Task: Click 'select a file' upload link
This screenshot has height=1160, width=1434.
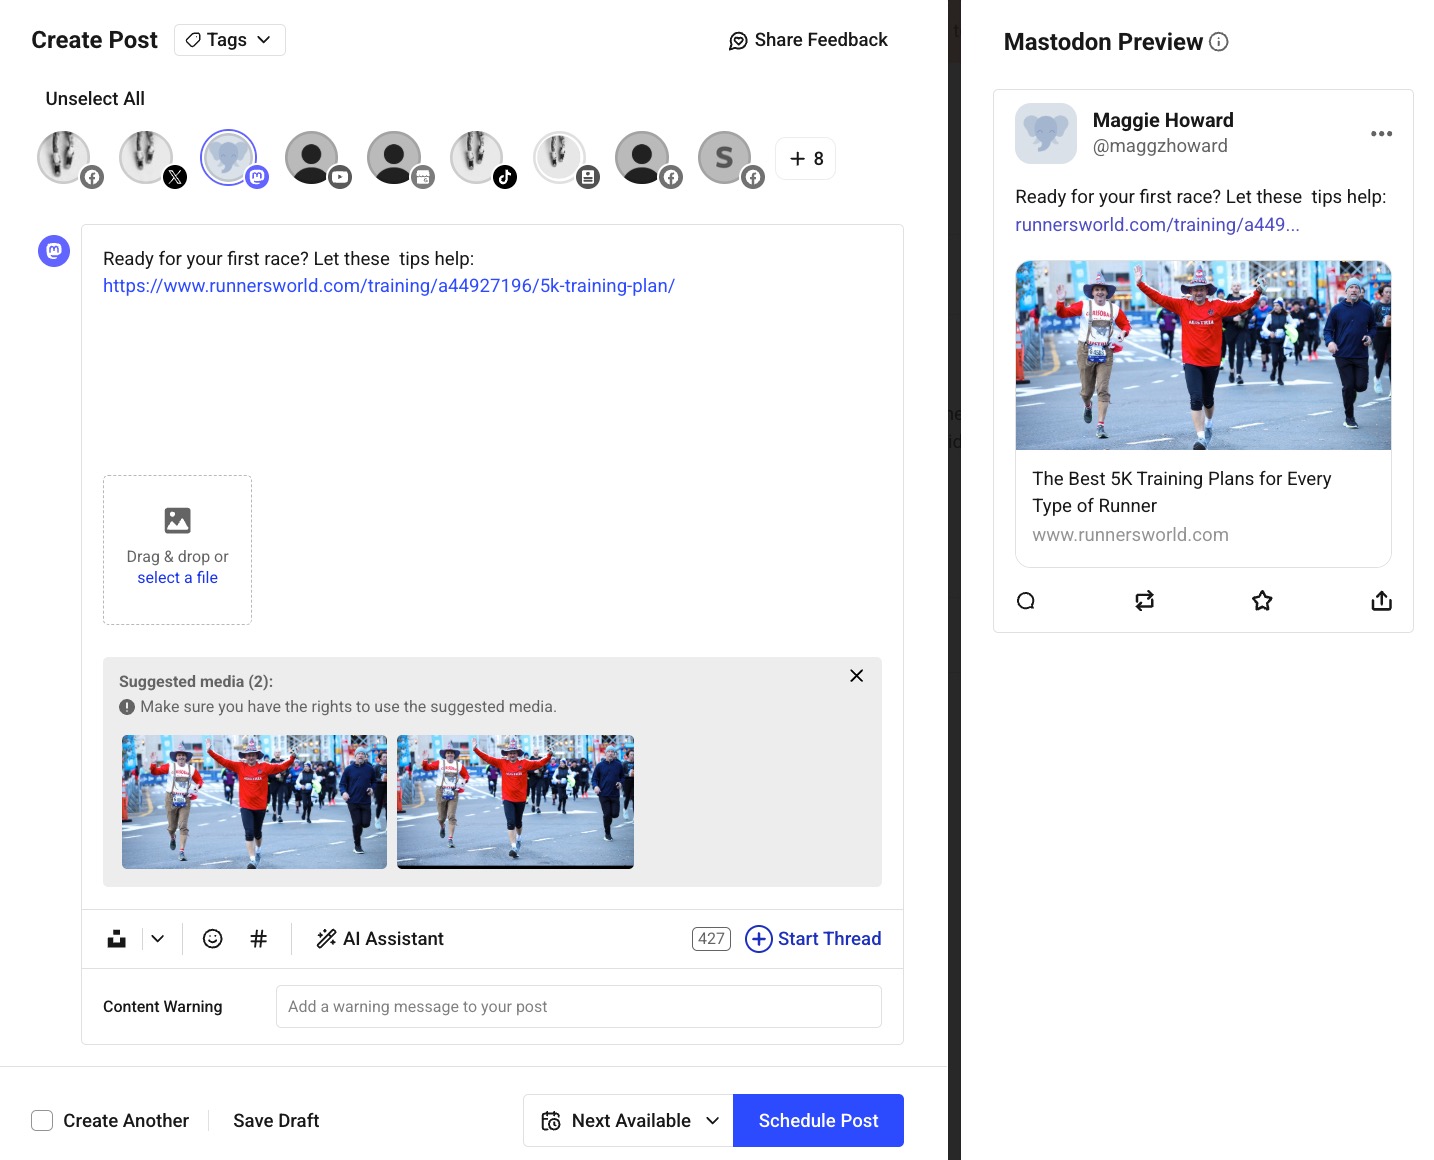Action: (x=177, y=578)
